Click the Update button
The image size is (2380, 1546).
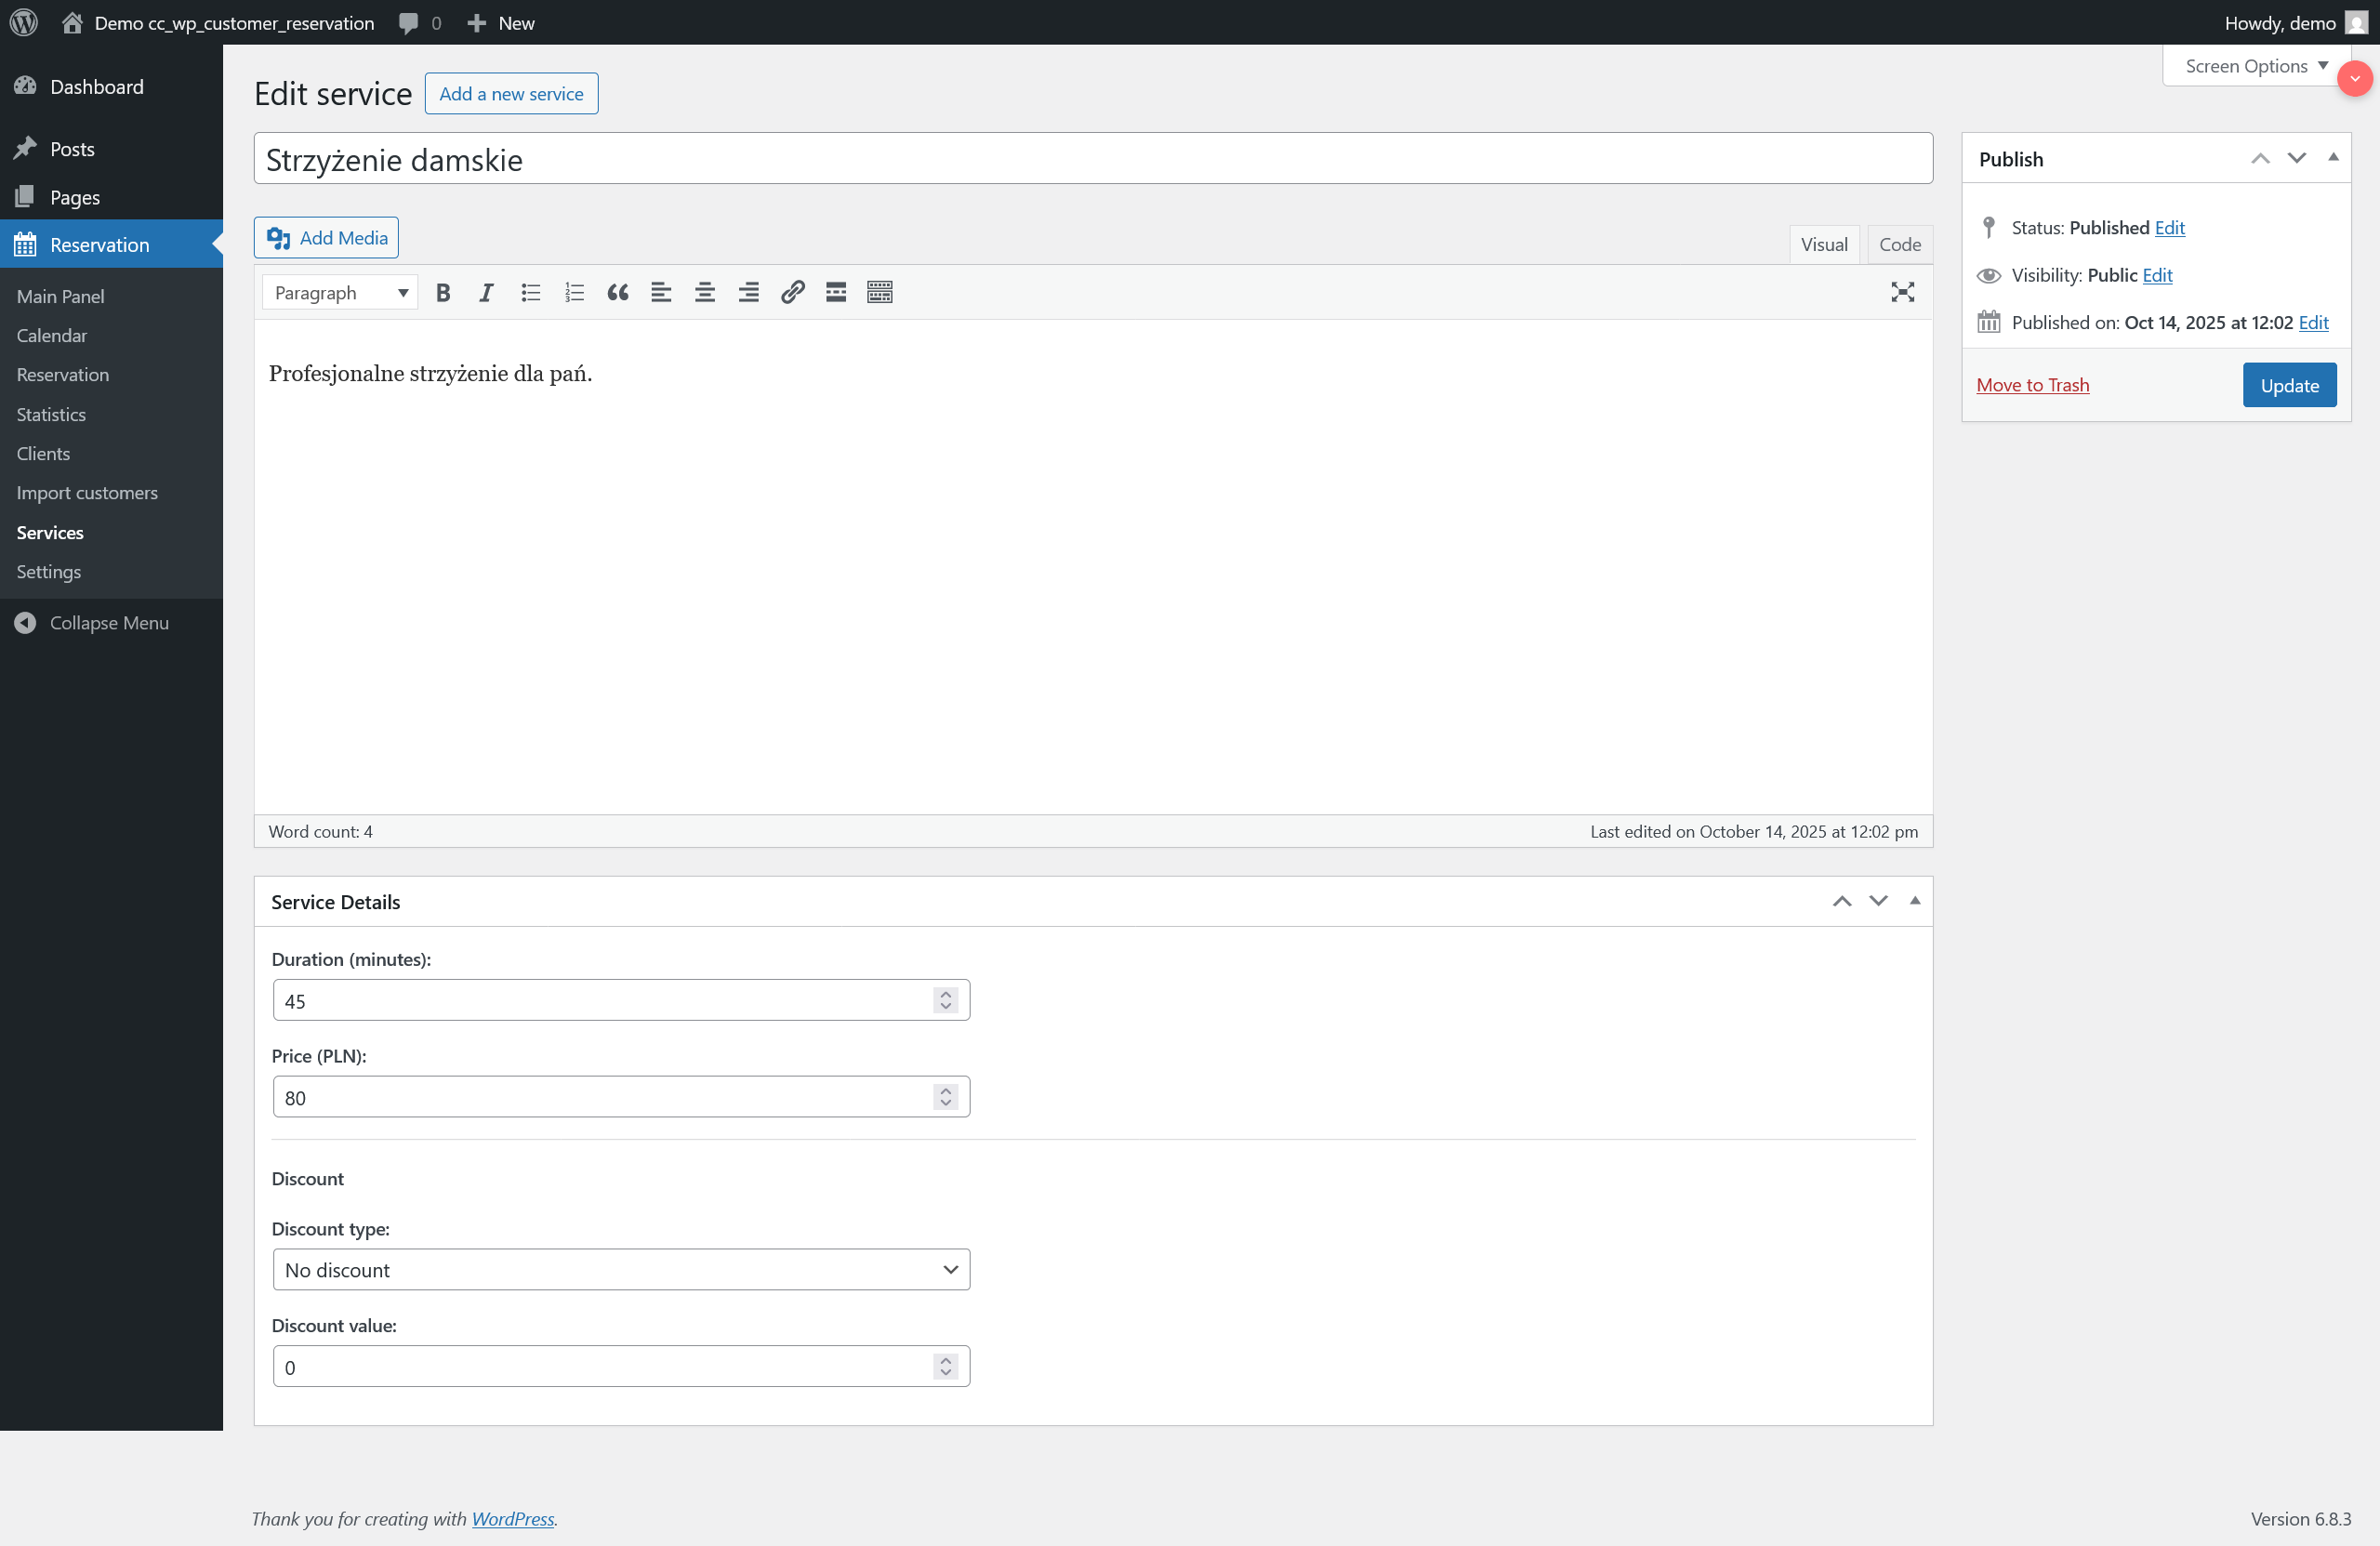pyautogui.click(x=2288, y=385)
